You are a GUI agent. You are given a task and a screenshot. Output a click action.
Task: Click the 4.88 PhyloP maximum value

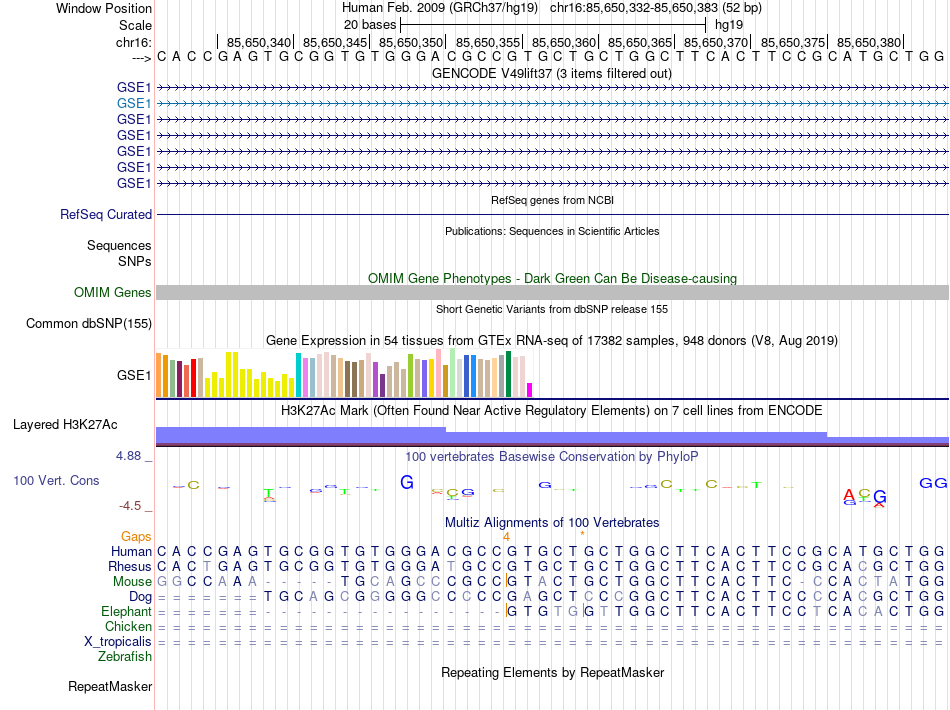pyautogui.click(x=128, y=456)
